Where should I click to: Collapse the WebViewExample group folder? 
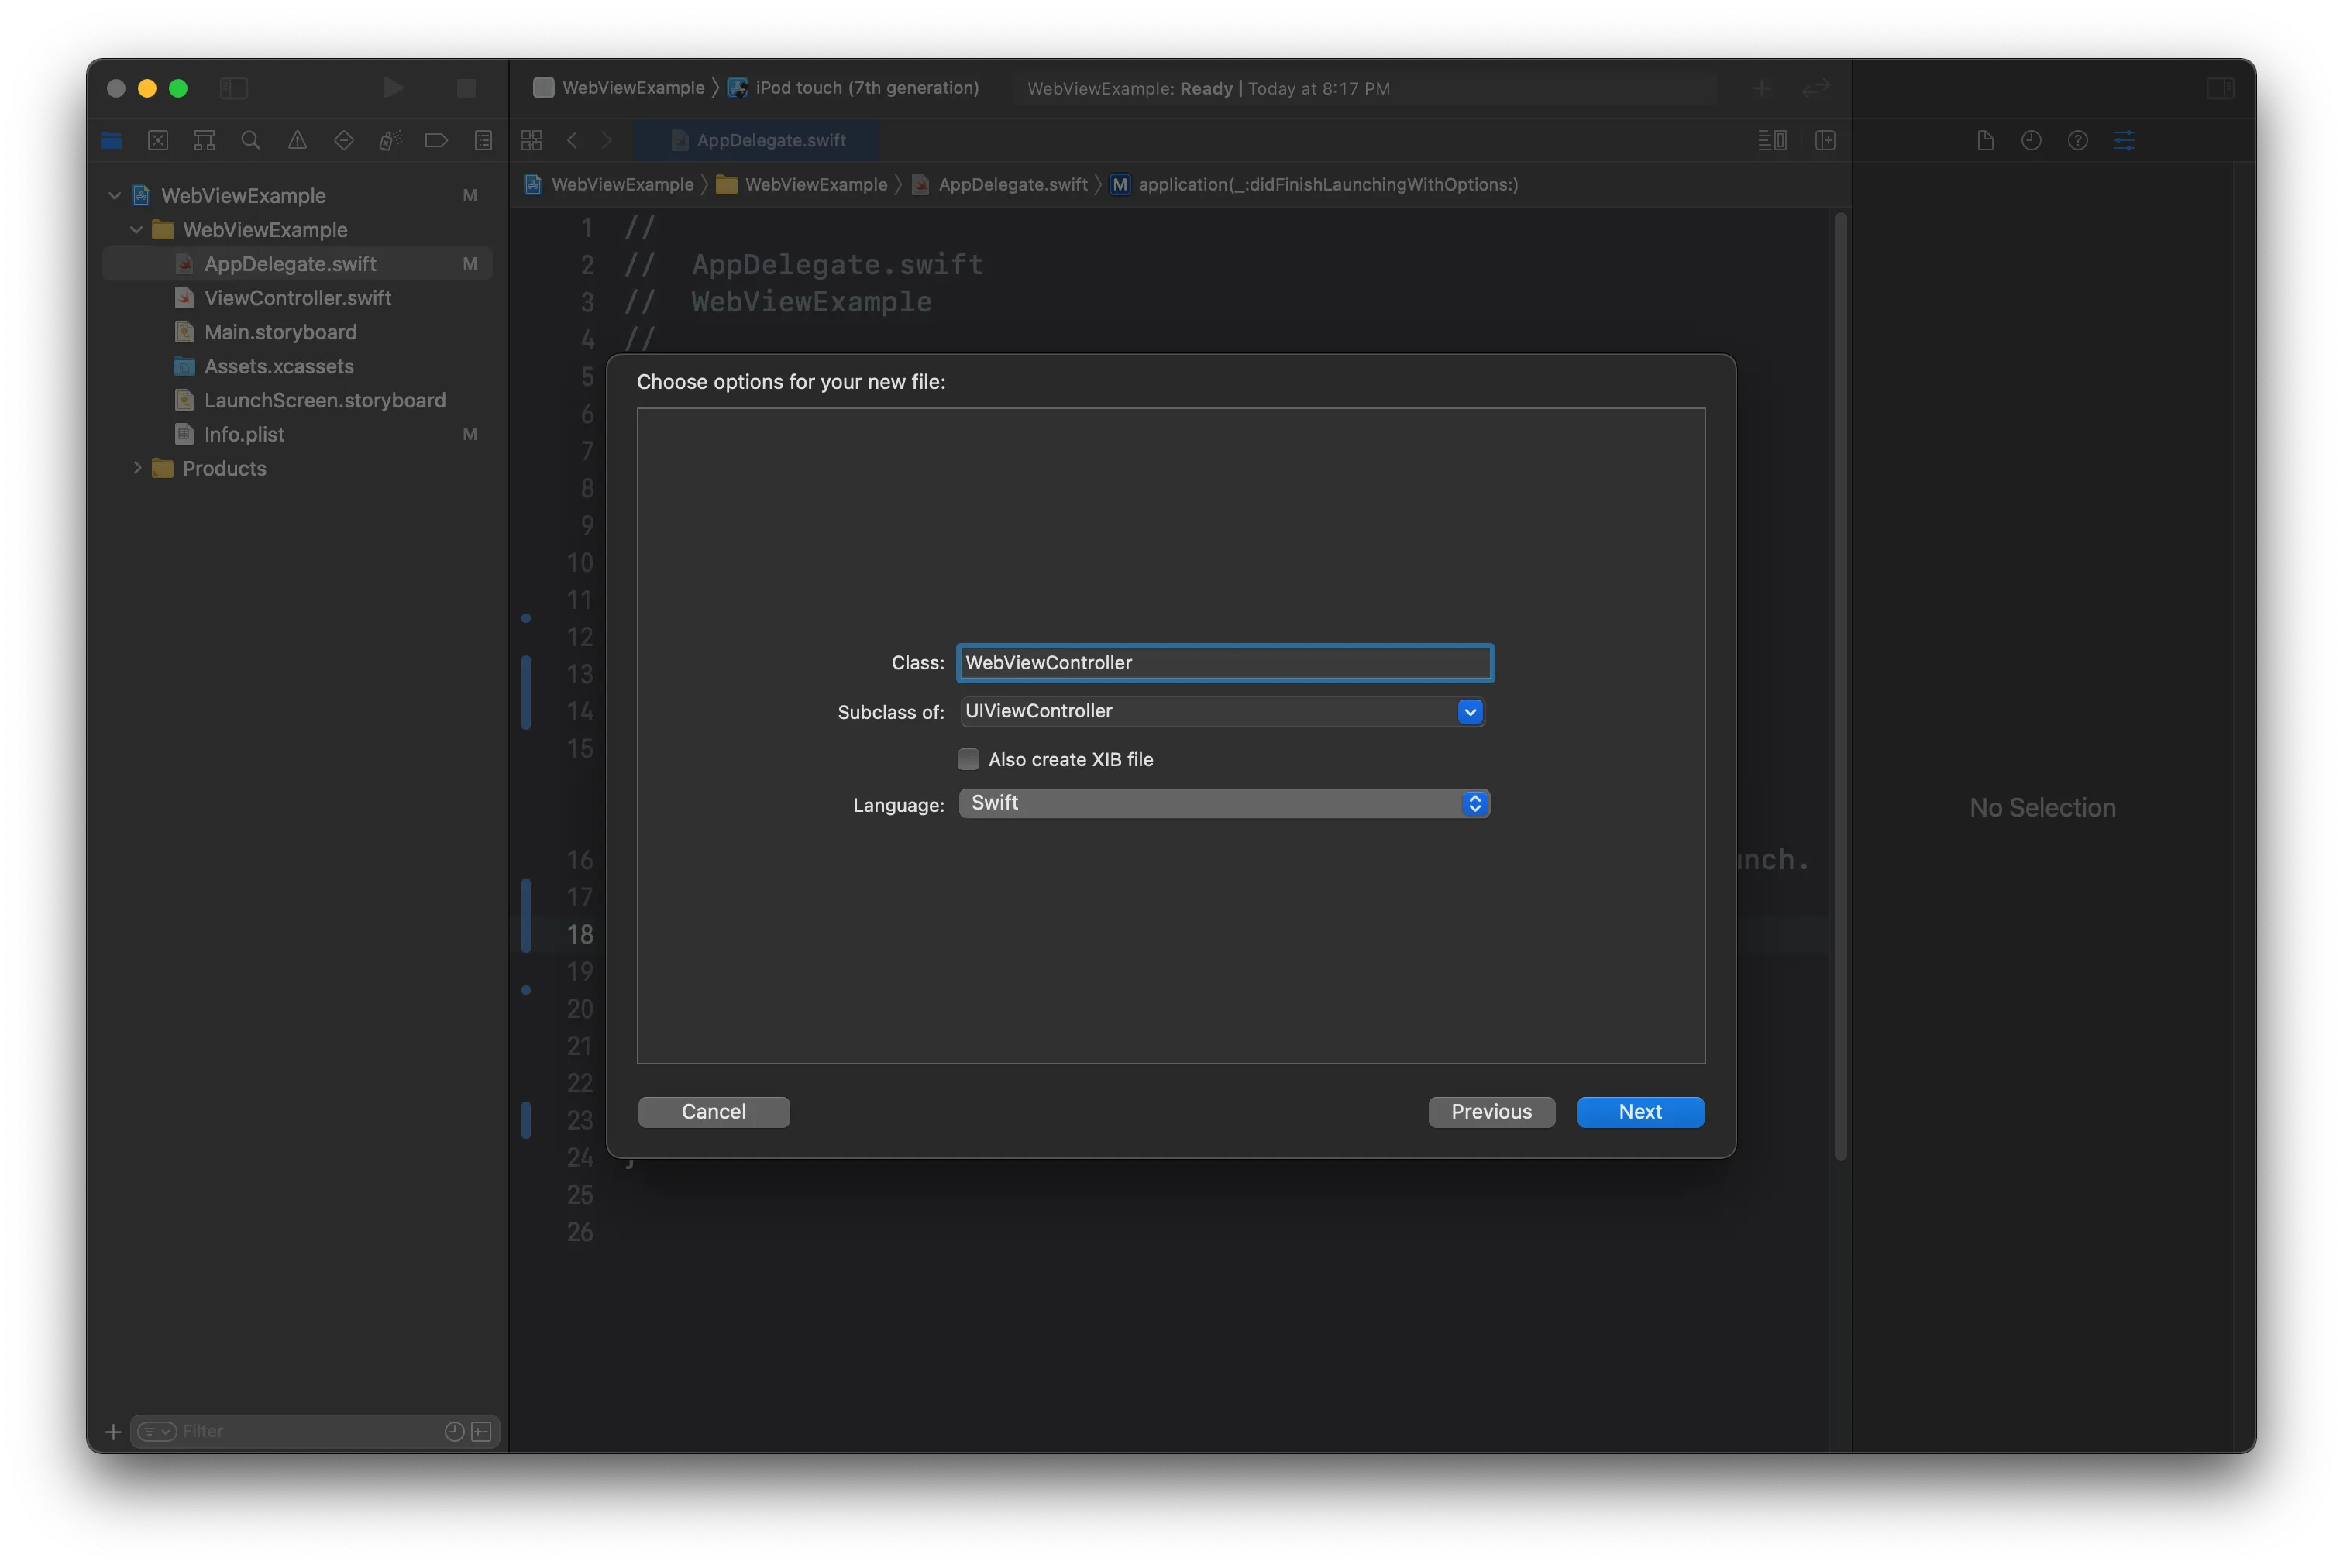[x=137, y=230]
